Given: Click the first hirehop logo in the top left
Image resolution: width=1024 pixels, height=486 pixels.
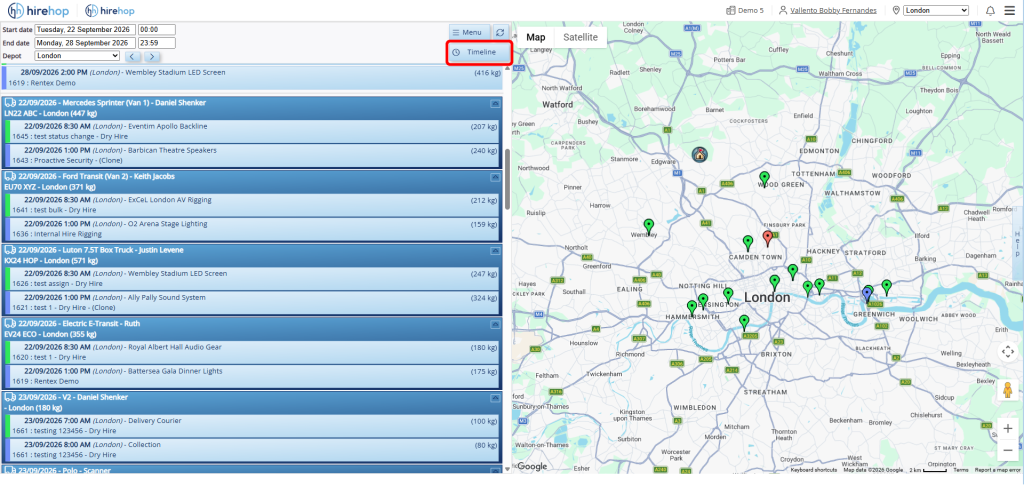Looking at the screenshot, I should 38,10.
